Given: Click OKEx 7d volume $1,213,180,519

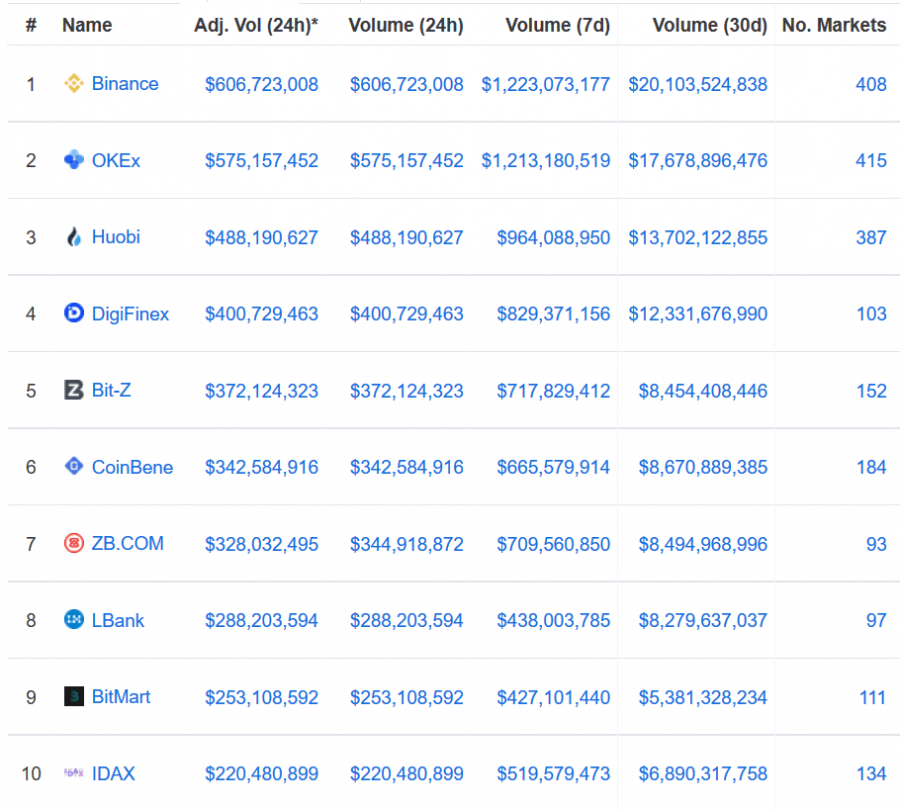Looking at the screenshot, I should (x=545, y=161).
